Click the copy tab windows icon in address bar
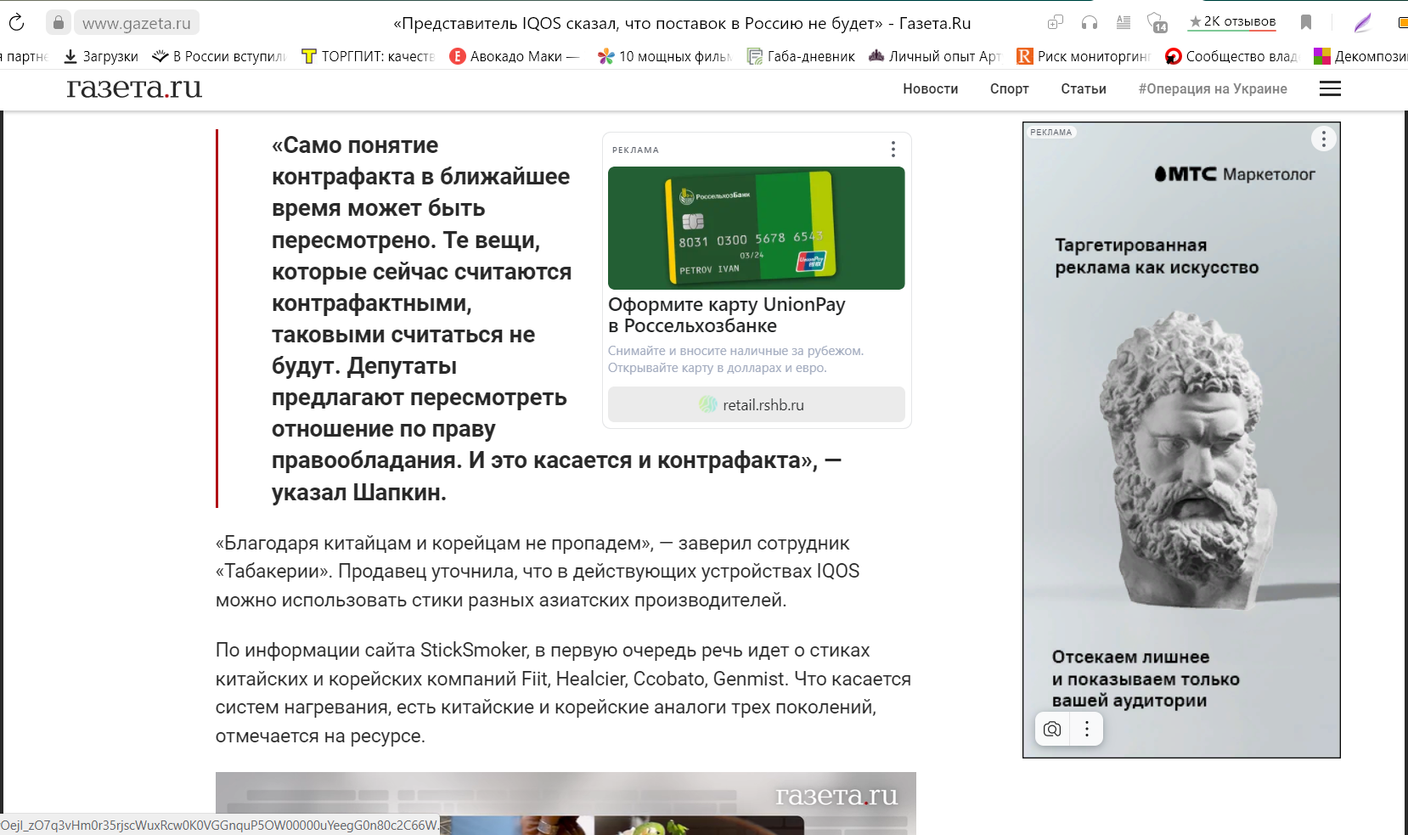Screen dimensions: 1408x835 pos(1055,22)
